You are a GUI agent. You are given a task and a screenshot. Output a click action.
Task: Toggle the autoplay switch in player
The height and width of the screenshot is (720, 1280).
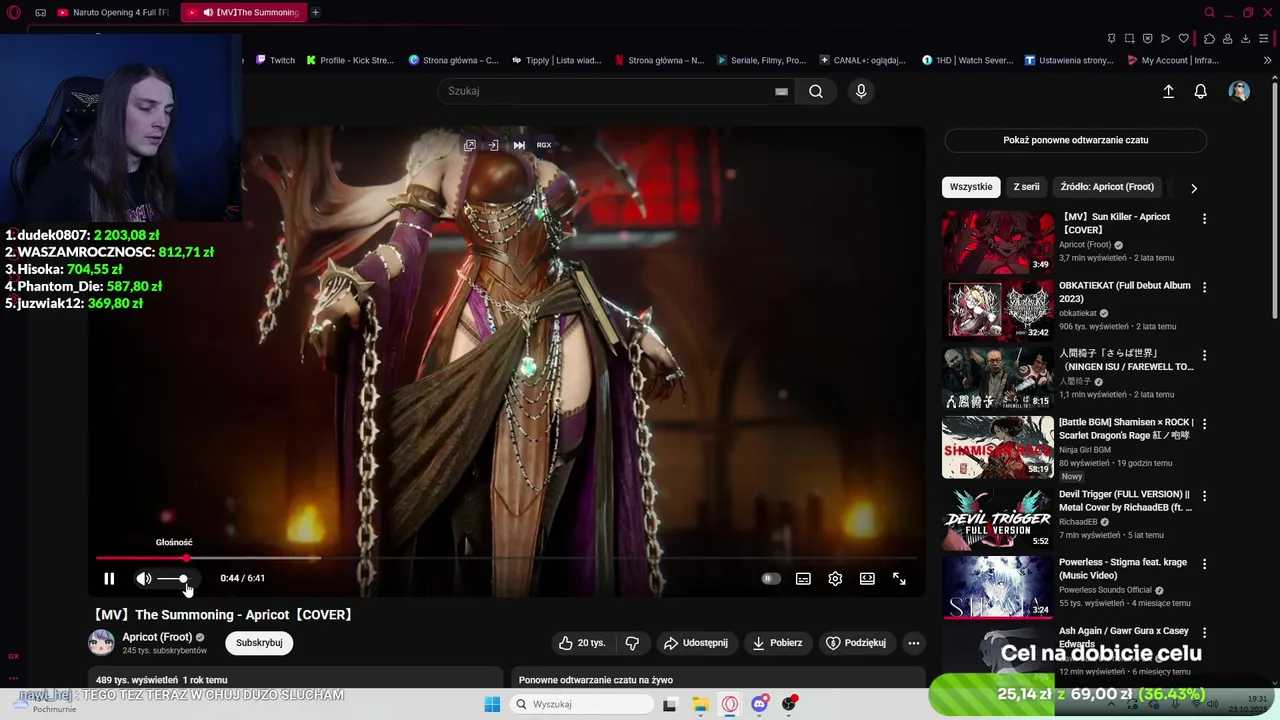coord(771,578)
